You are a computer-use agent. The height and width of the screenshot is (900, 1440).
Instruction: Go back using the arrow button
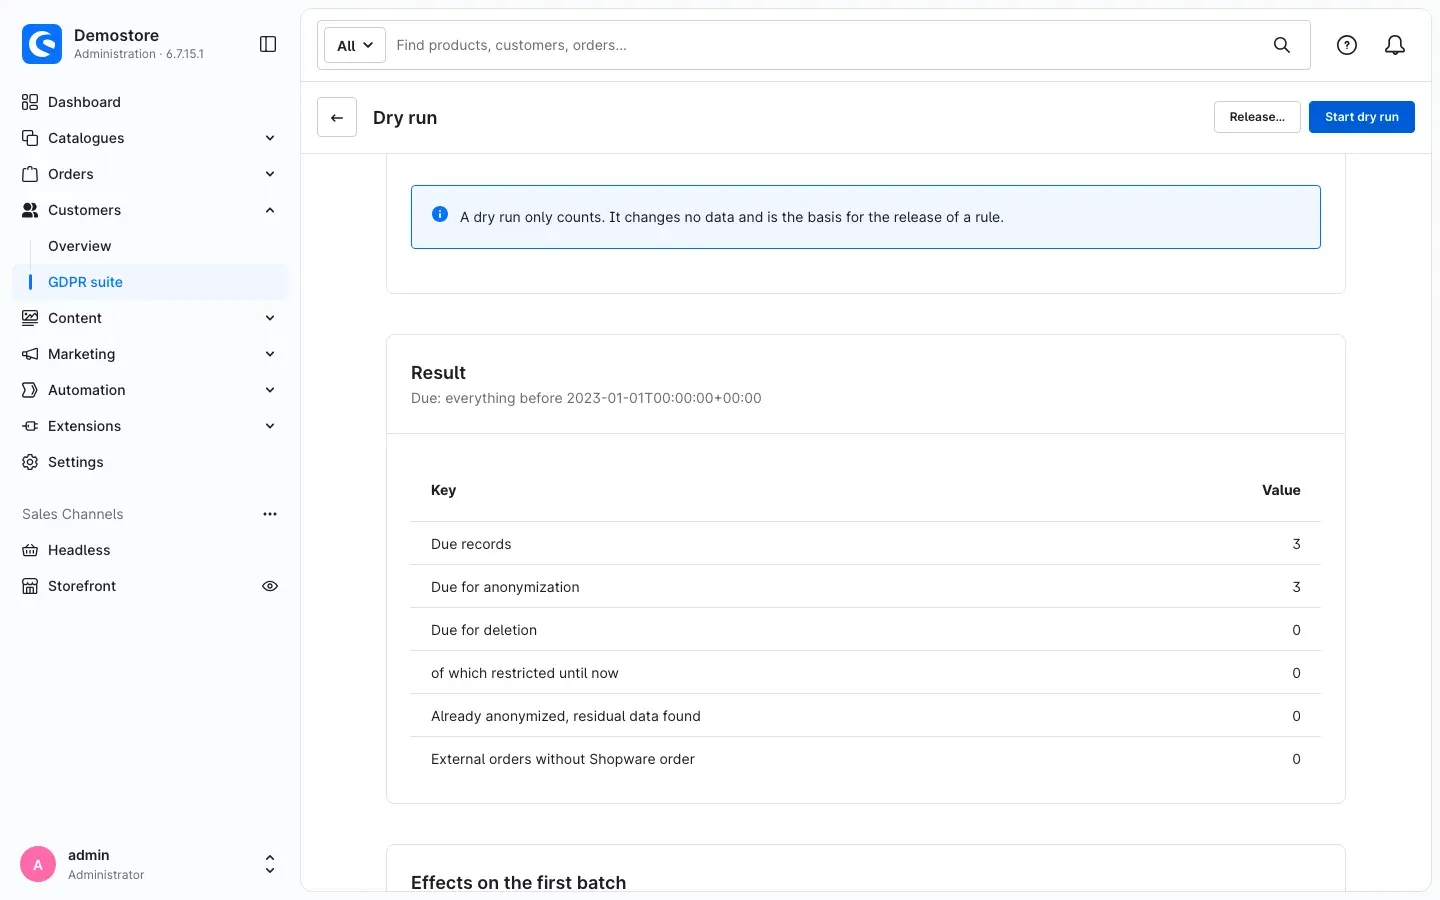pos(337,117)
